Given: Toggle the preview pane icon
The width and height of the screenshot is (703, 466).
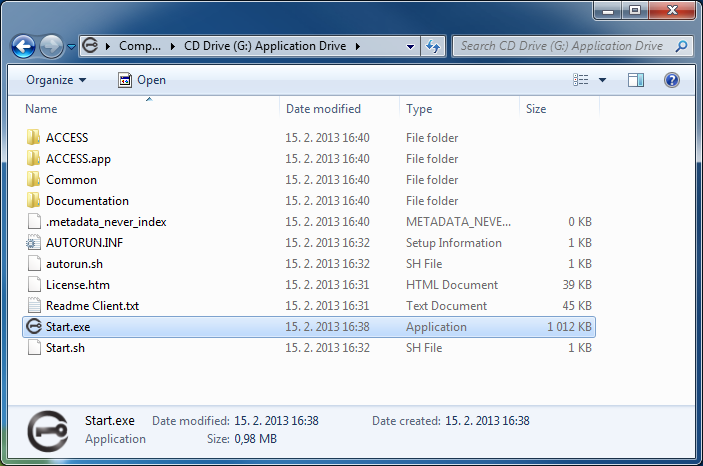Looking at the screenshot, I should [x=636, y=80].
